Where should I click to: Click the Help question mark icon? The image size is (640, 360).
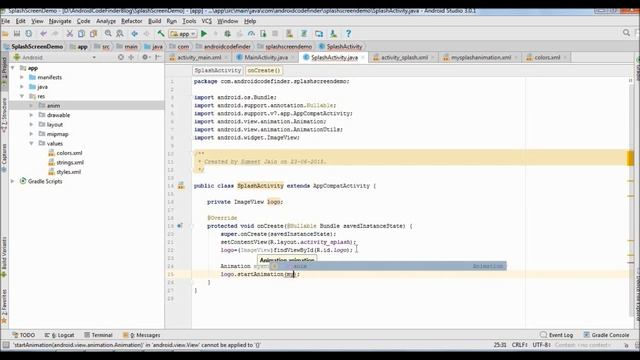click(x=348, y=34)
